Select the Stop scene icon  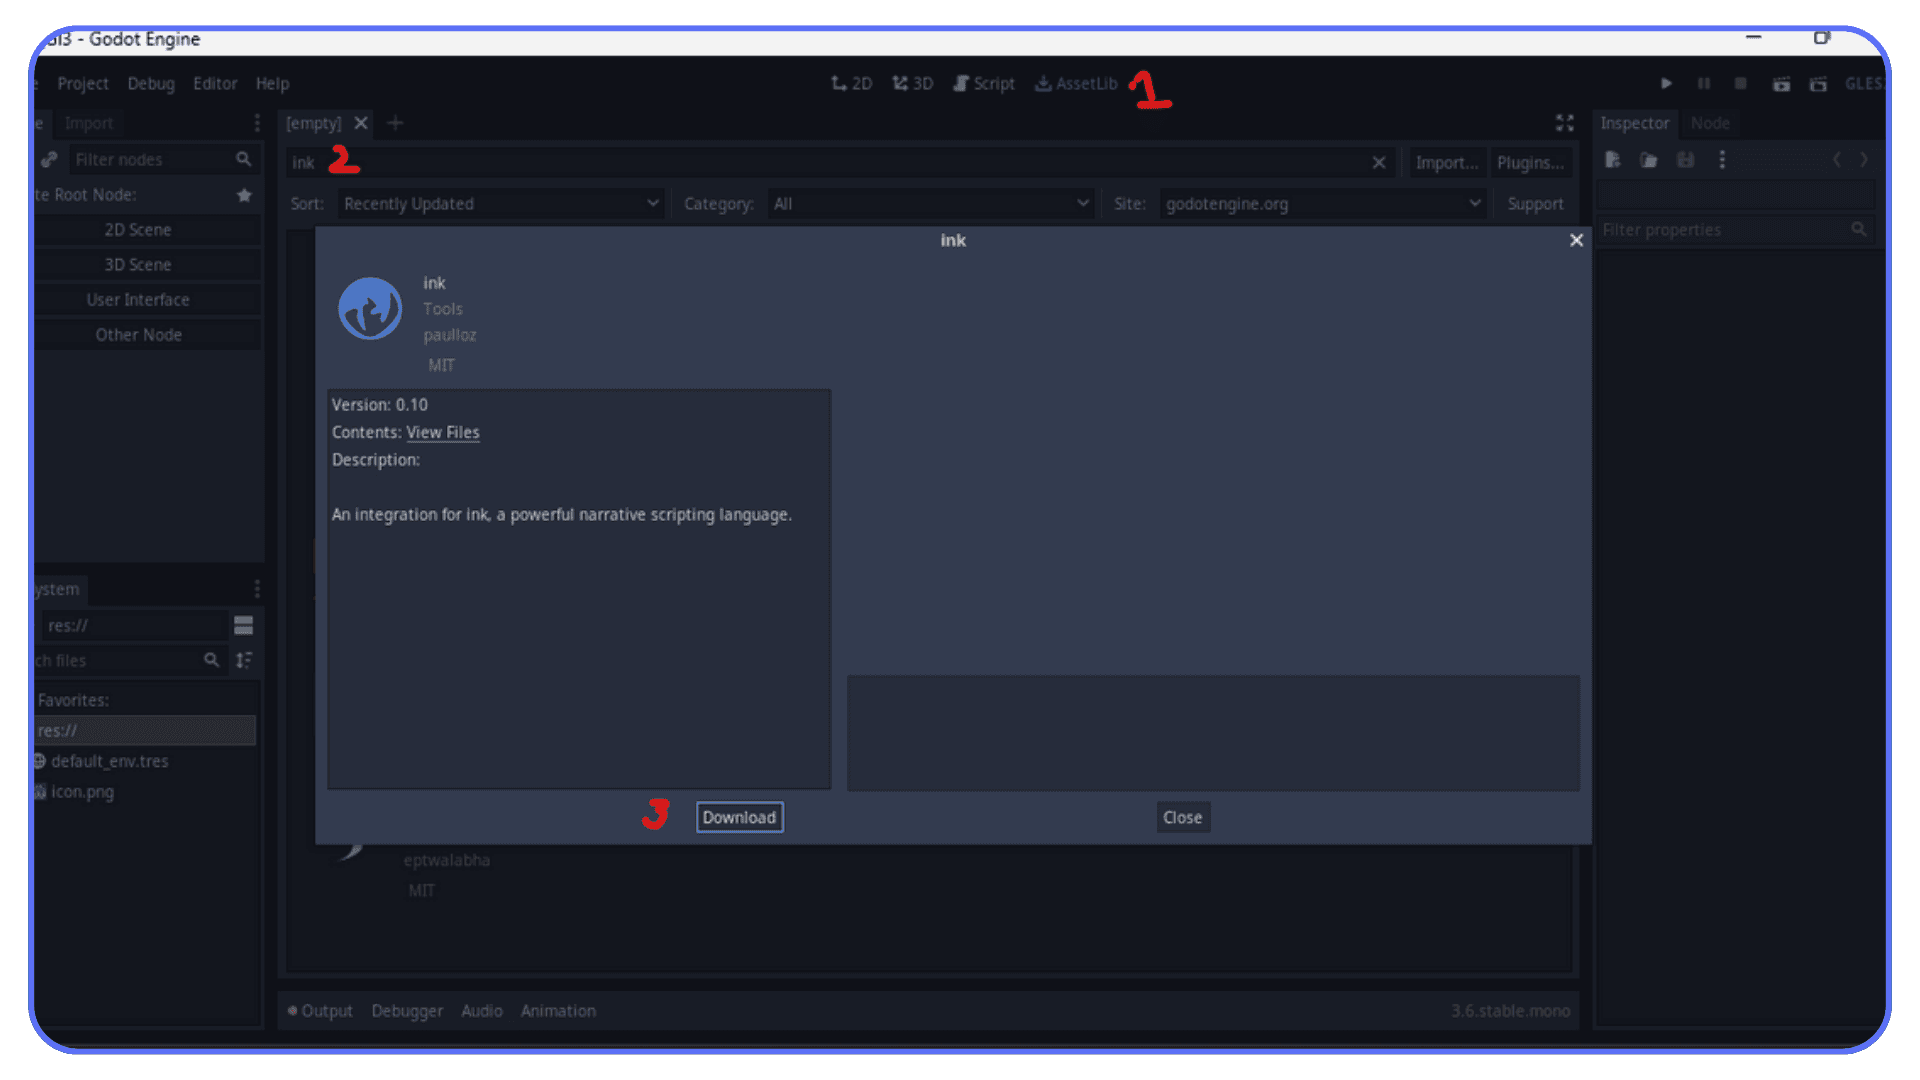pyautogui.click(x=1740, y=83)
